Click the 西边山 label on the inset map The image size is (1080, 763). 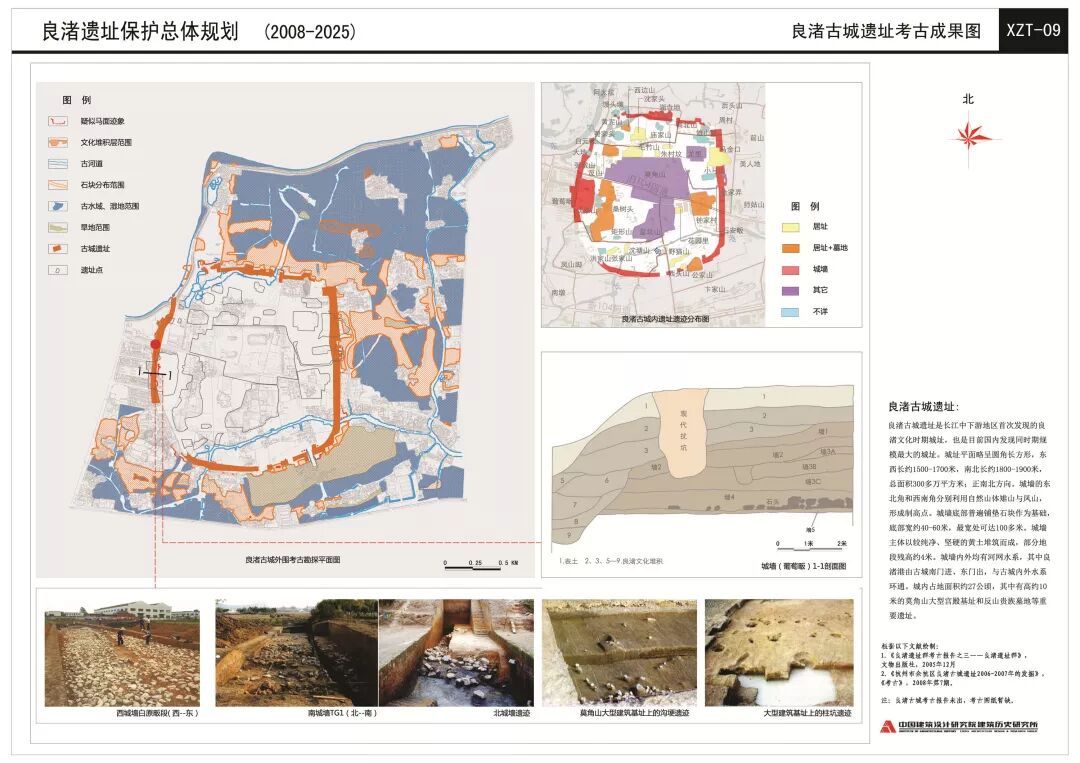coord(644,90)
